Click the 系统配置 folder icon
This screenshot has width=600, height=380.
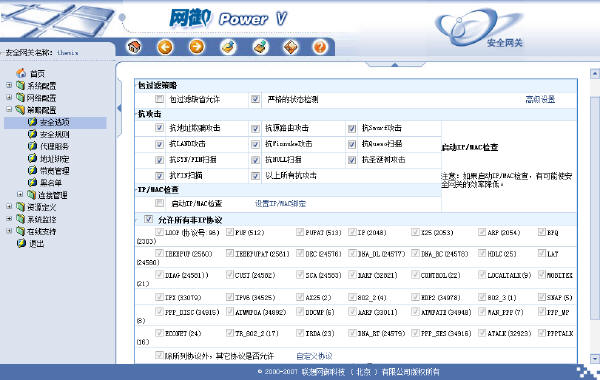click(21, 85)
